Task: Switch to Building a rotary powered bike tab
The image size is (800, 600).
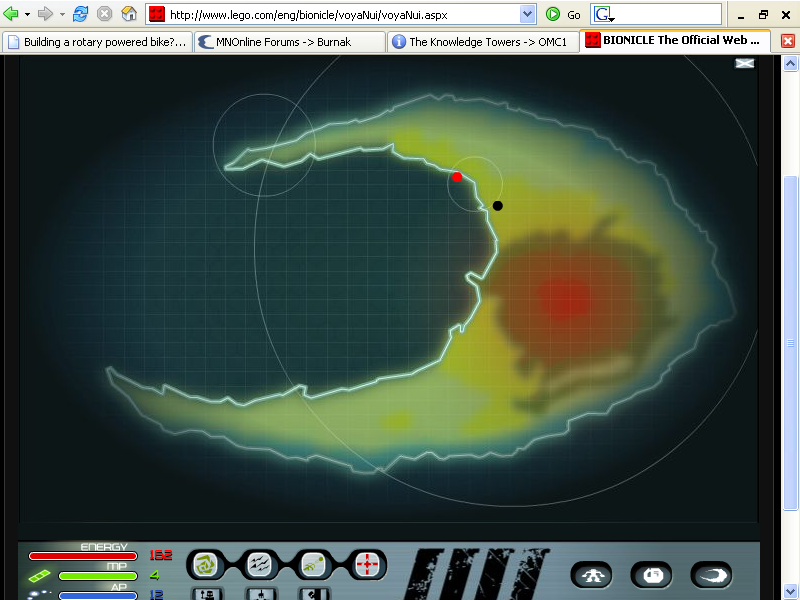Action: [x=97, y=42]
